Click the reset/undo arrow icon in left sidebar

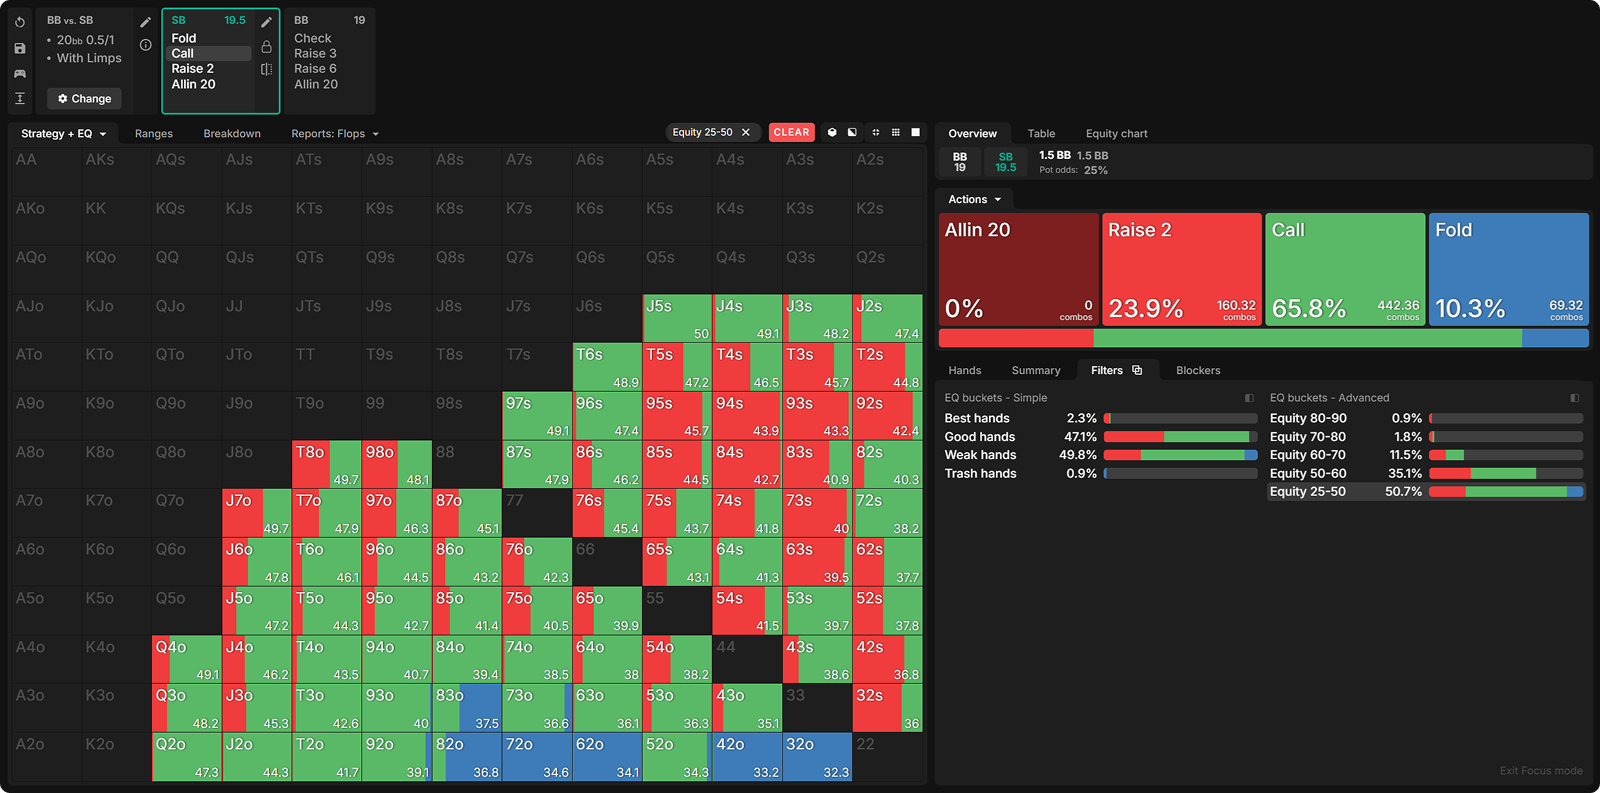20,22
